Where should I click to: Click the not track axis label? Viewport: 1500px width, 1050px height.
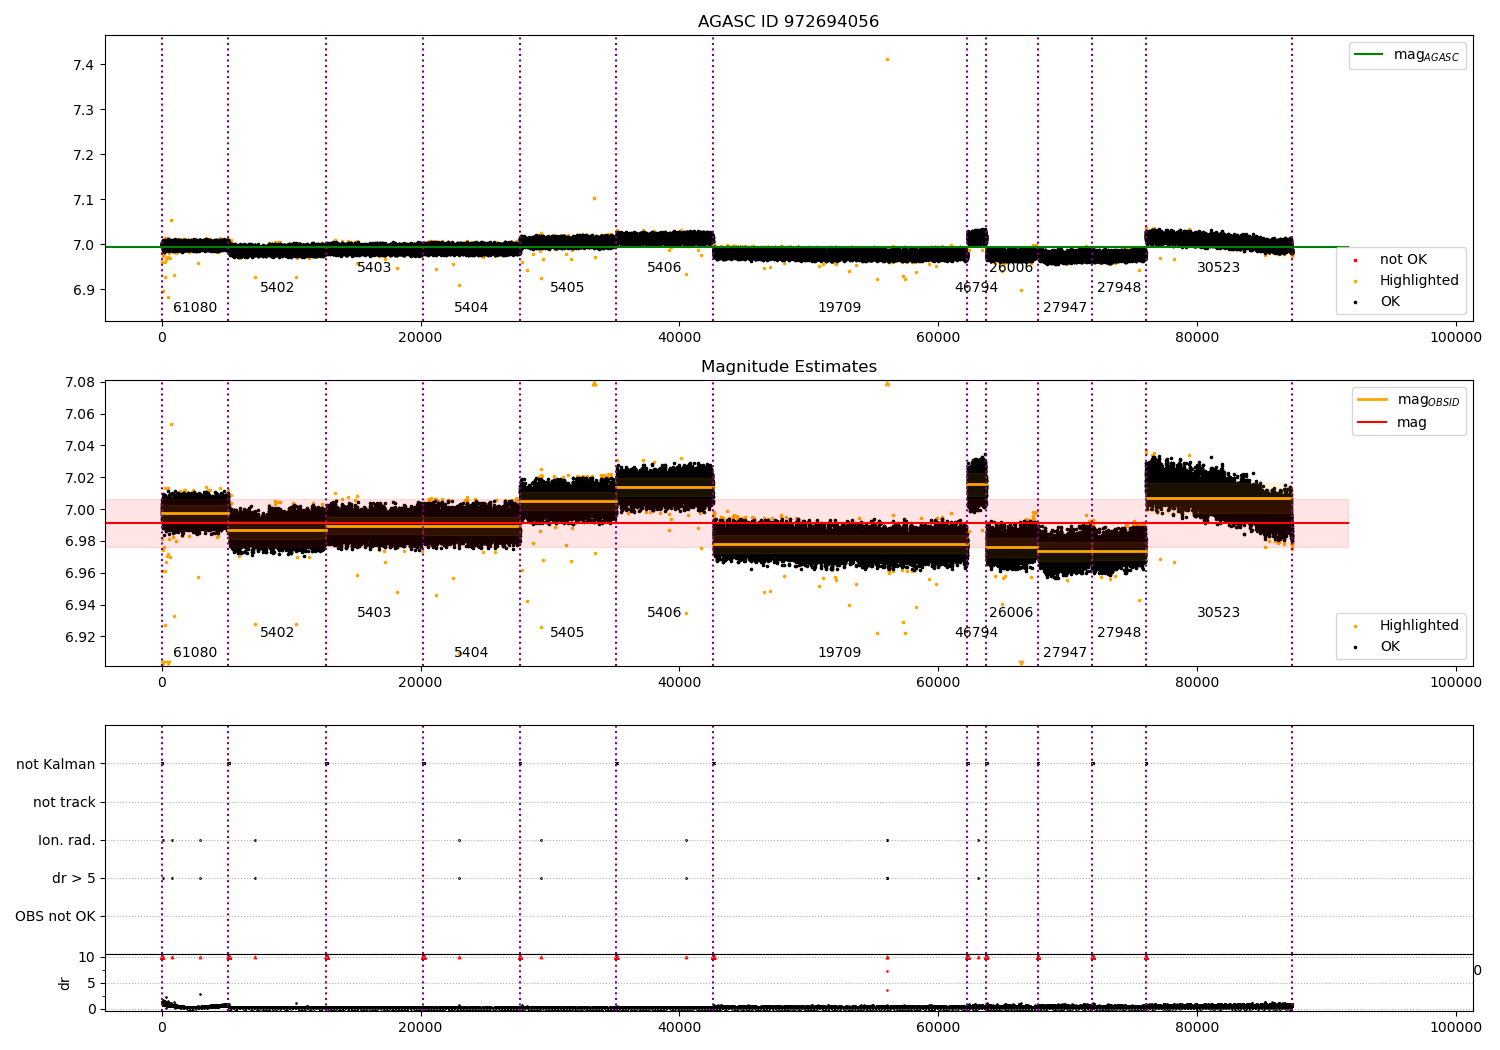(64, 802)
